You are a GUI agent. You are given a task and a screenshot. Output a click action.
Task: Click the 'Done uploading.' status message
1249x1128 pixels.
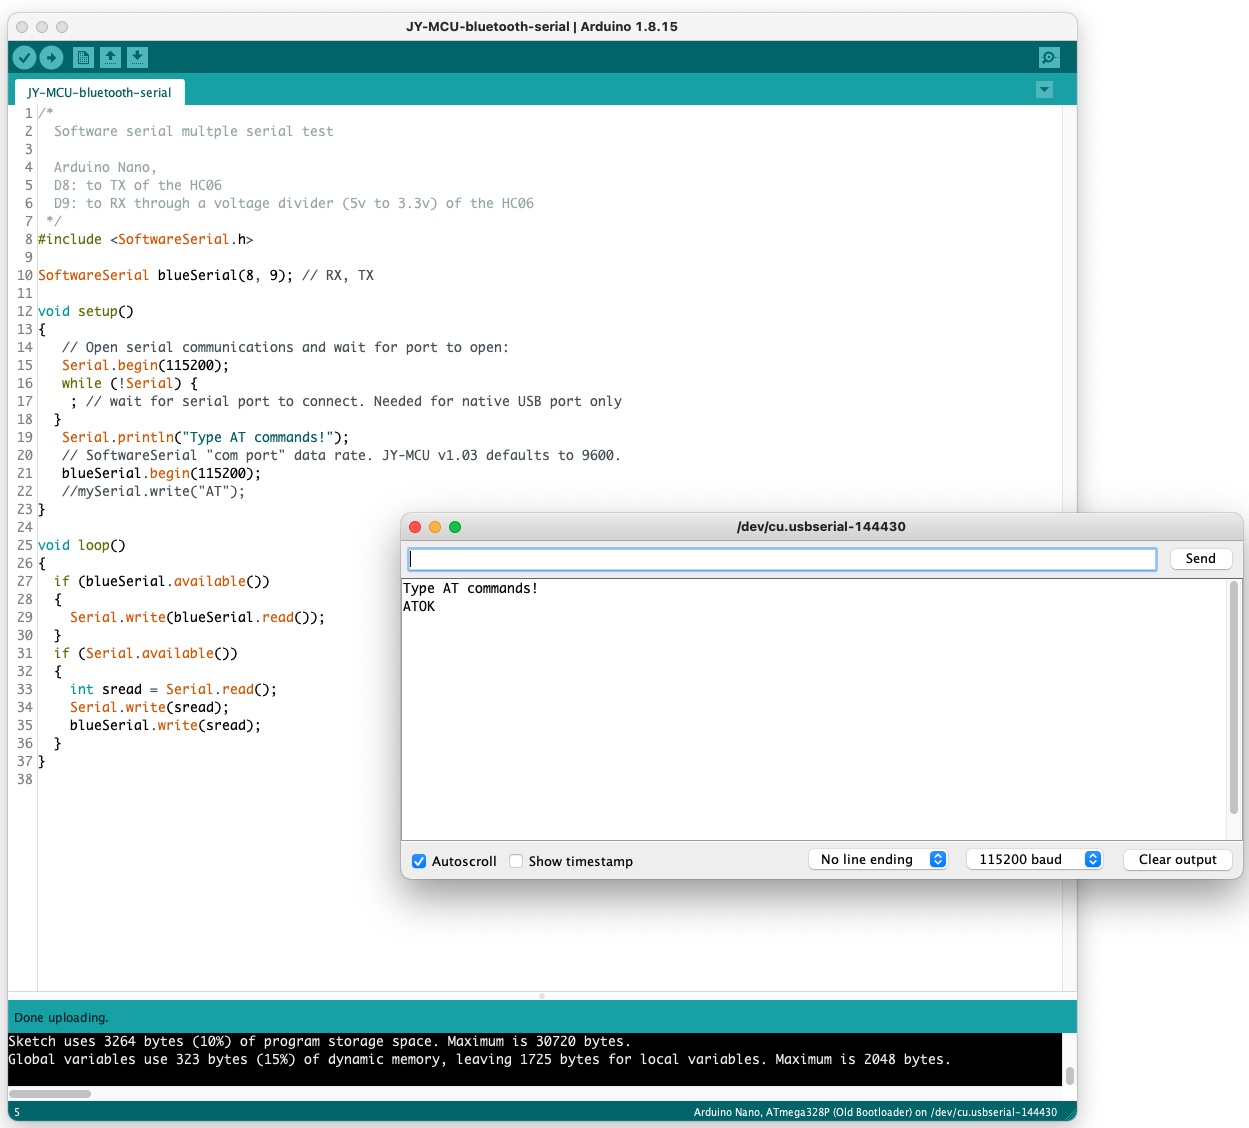(61, 1018)
